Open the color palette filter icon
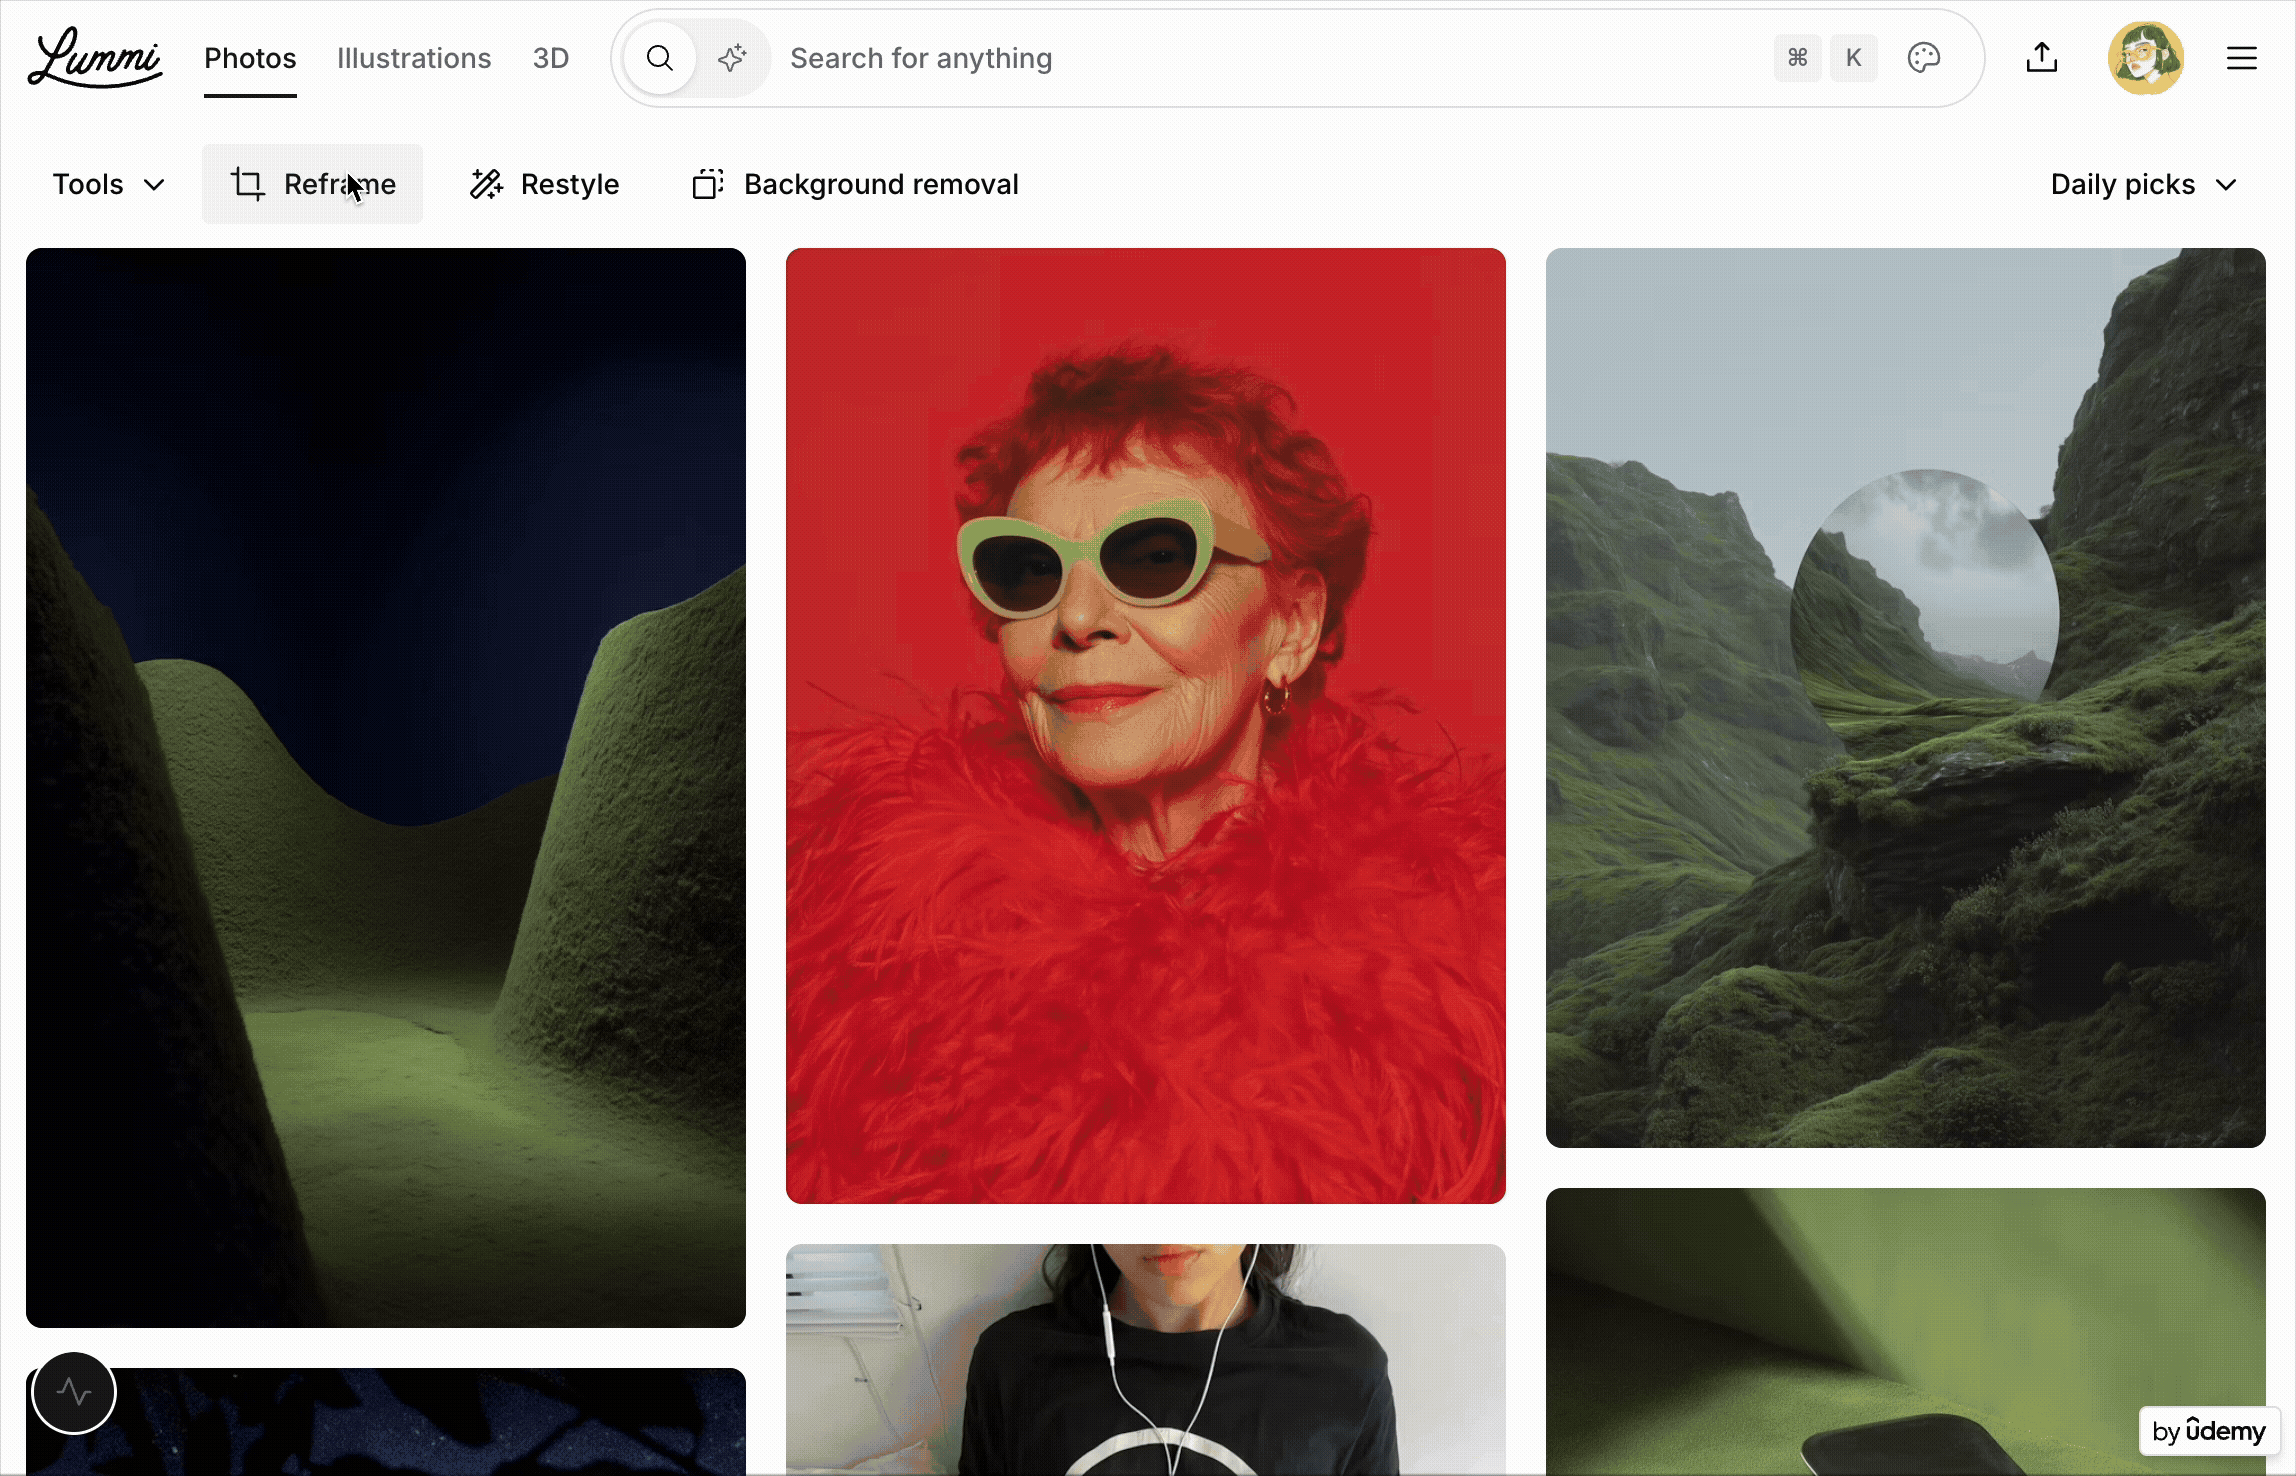This screenshot has width=2296, height=1476. tap(1923, 58)
